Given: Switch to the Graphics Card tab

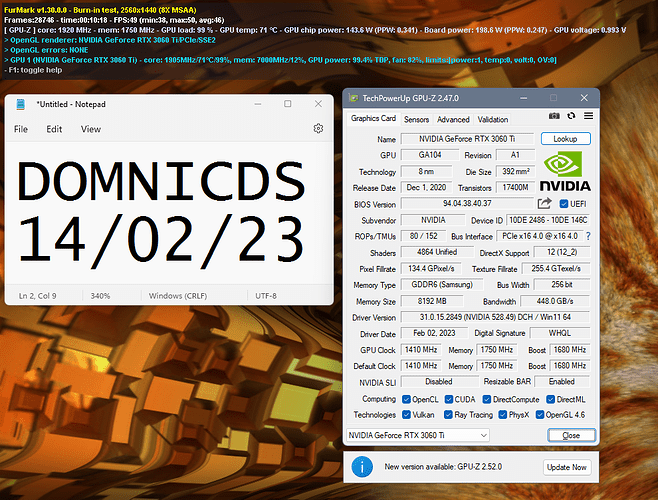Looking at the screenshot, I should 373,119.
